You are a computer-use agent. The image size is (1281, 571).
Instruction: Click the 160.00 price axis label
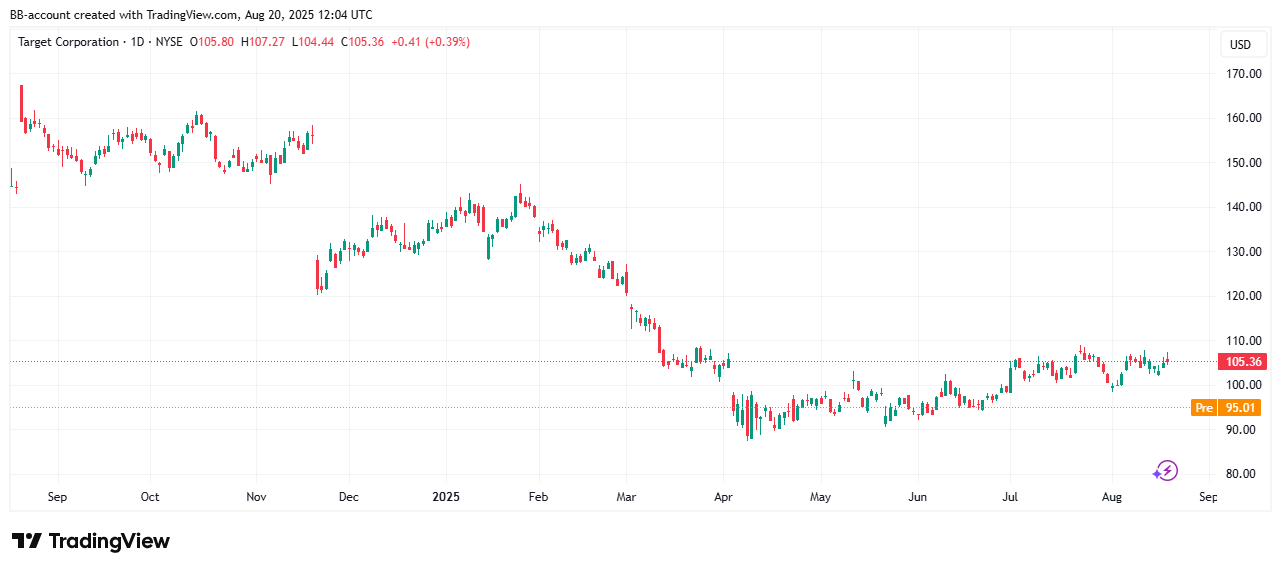click(x=1243, y=118)
